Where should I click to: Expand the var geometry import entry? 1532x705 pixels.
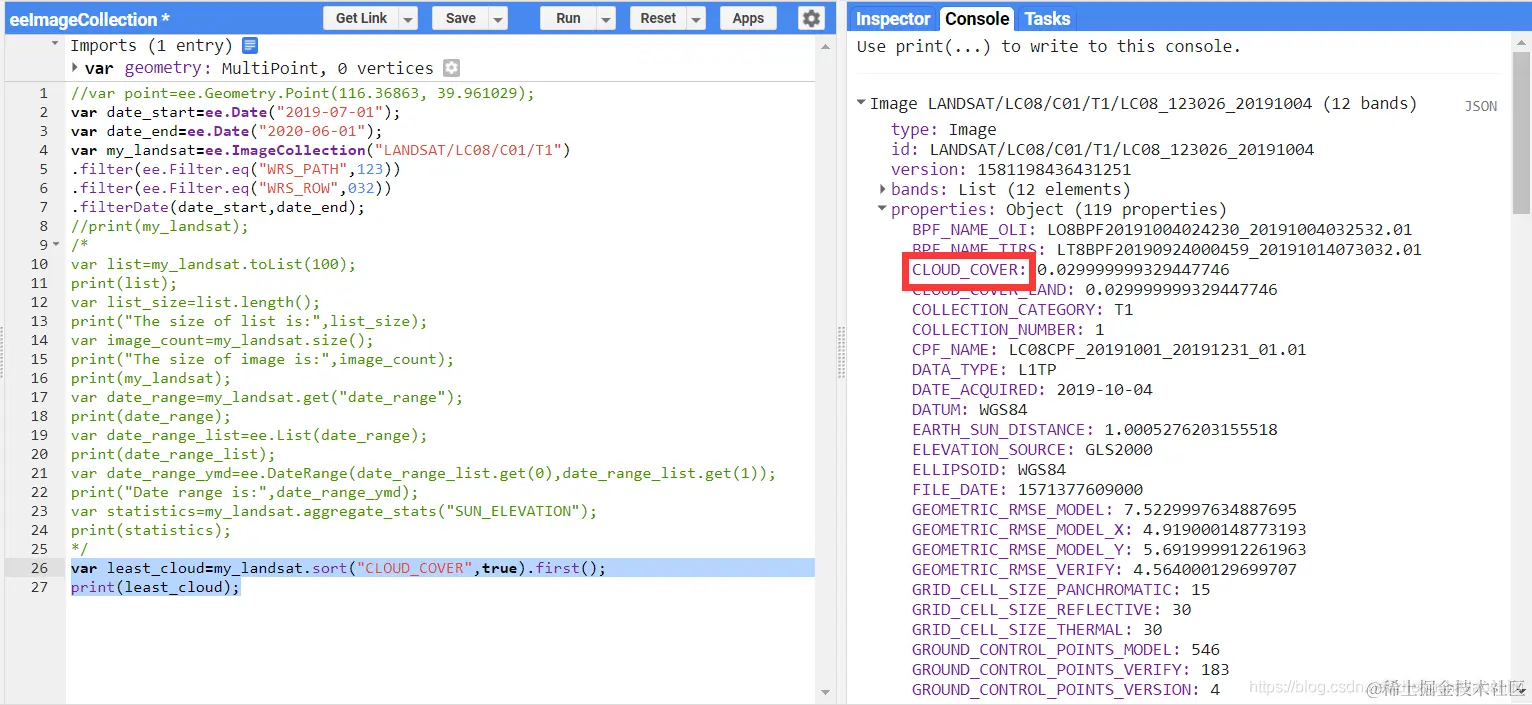tap(76, 68)
